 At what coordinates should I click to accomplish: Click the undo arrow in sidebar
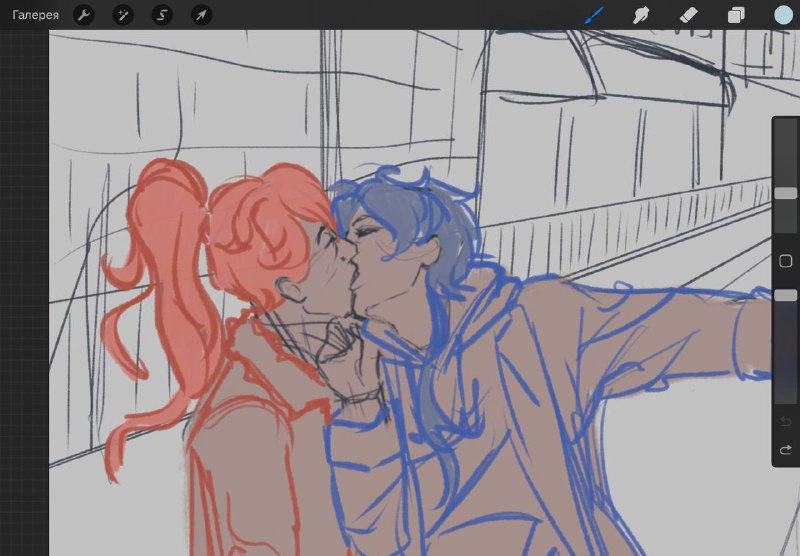tap(786, 422)
